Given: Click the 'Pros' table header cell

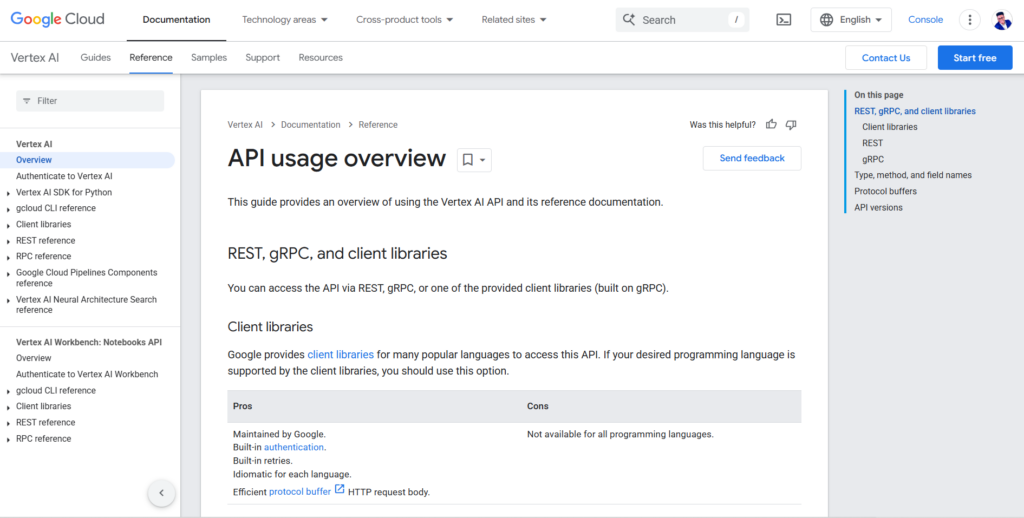Looking at the screenshot, I should [x=374, y=406].
